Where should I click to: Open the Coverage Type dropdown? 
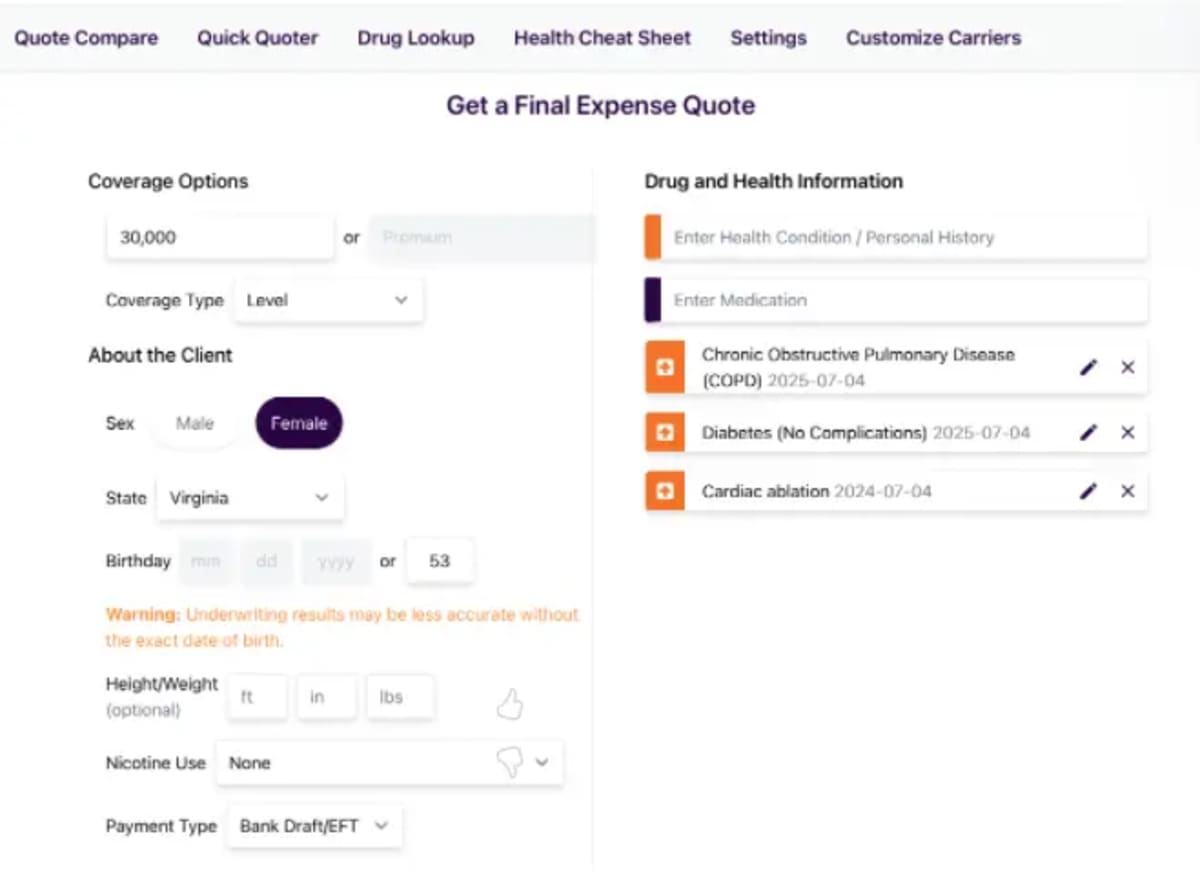coord(328,300)
